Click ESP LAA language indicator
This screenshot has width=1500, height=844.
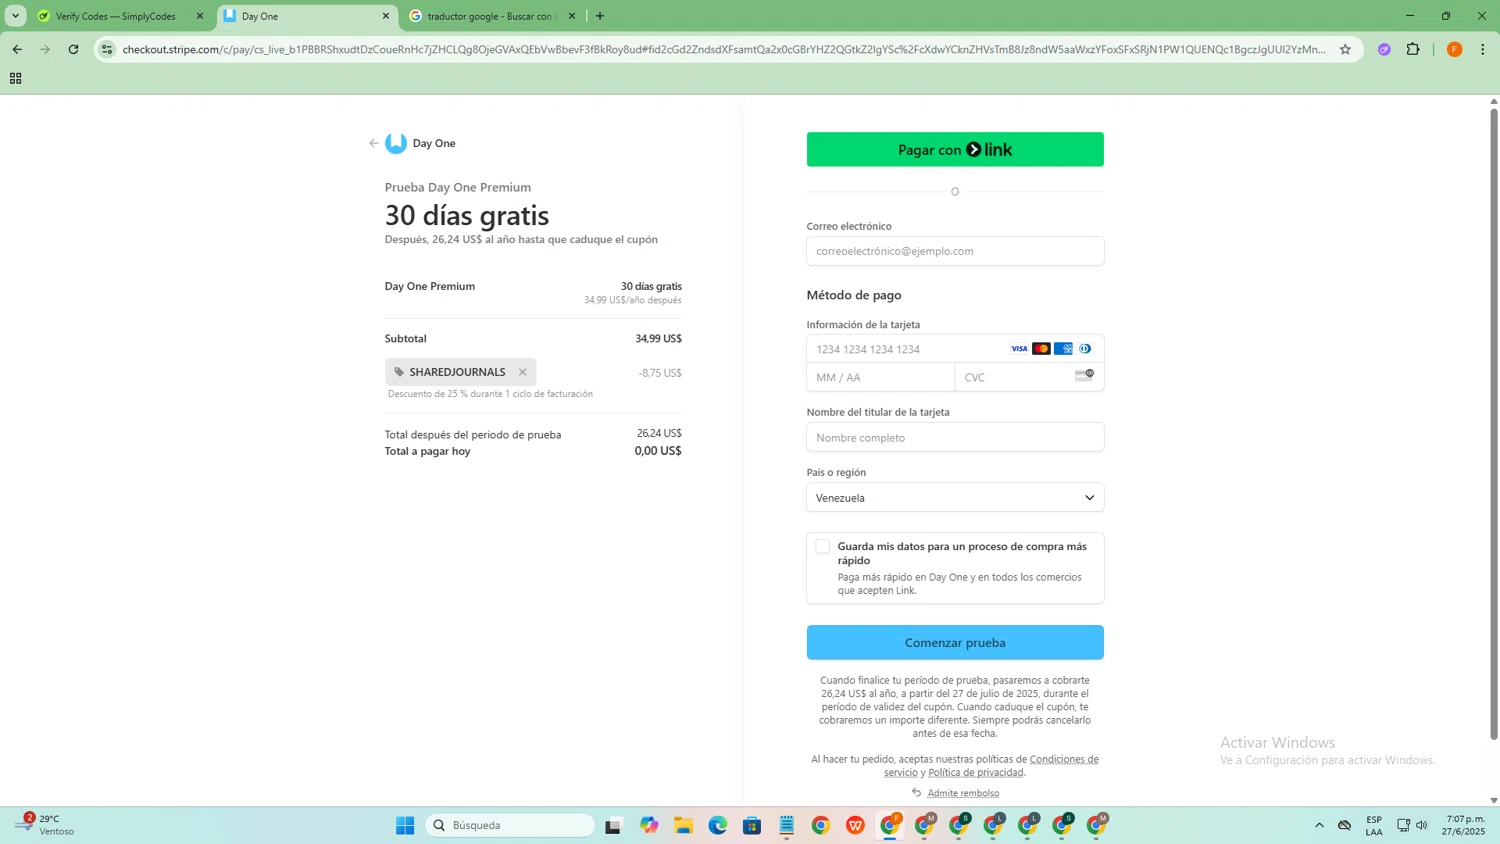(1374, 825)
